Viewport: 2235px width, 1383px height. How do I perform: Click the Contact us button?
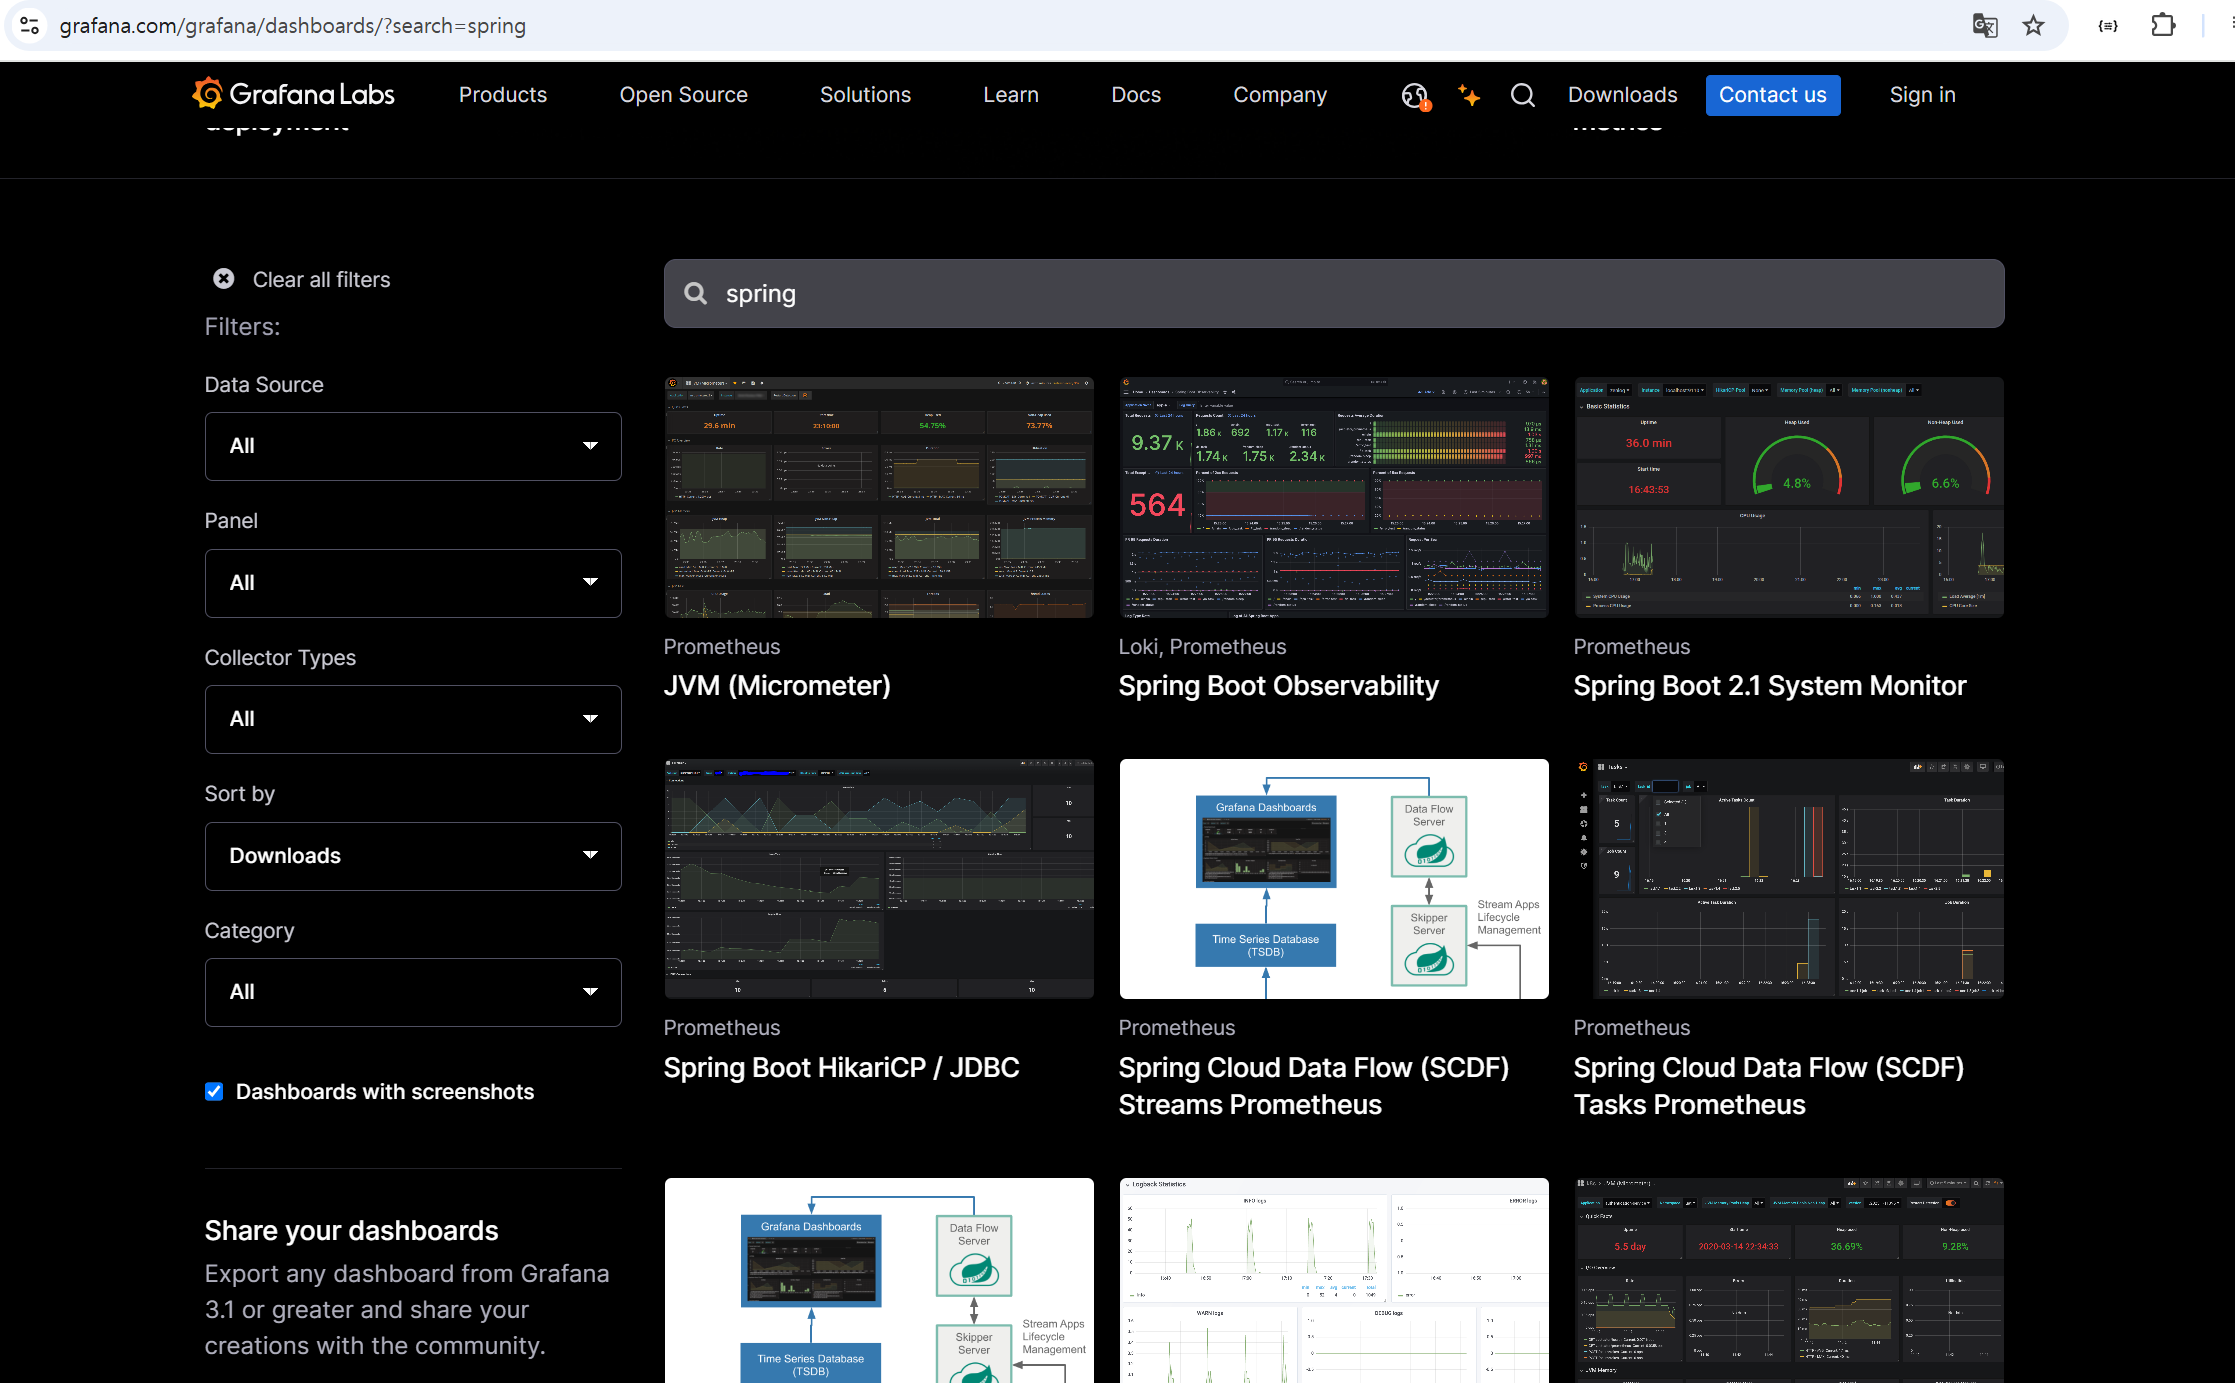(1773, 95)
